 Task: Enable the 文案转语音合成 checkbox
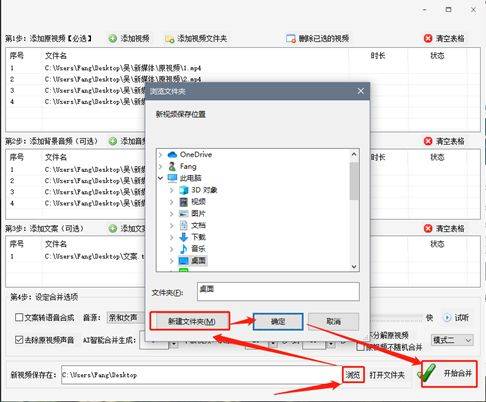pyautogui.click(x=19, y=317)
